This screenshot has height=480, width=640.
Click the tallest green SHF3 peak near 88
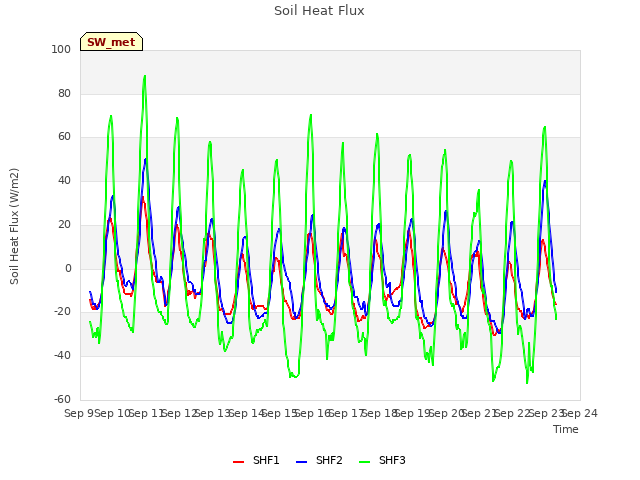144,76
